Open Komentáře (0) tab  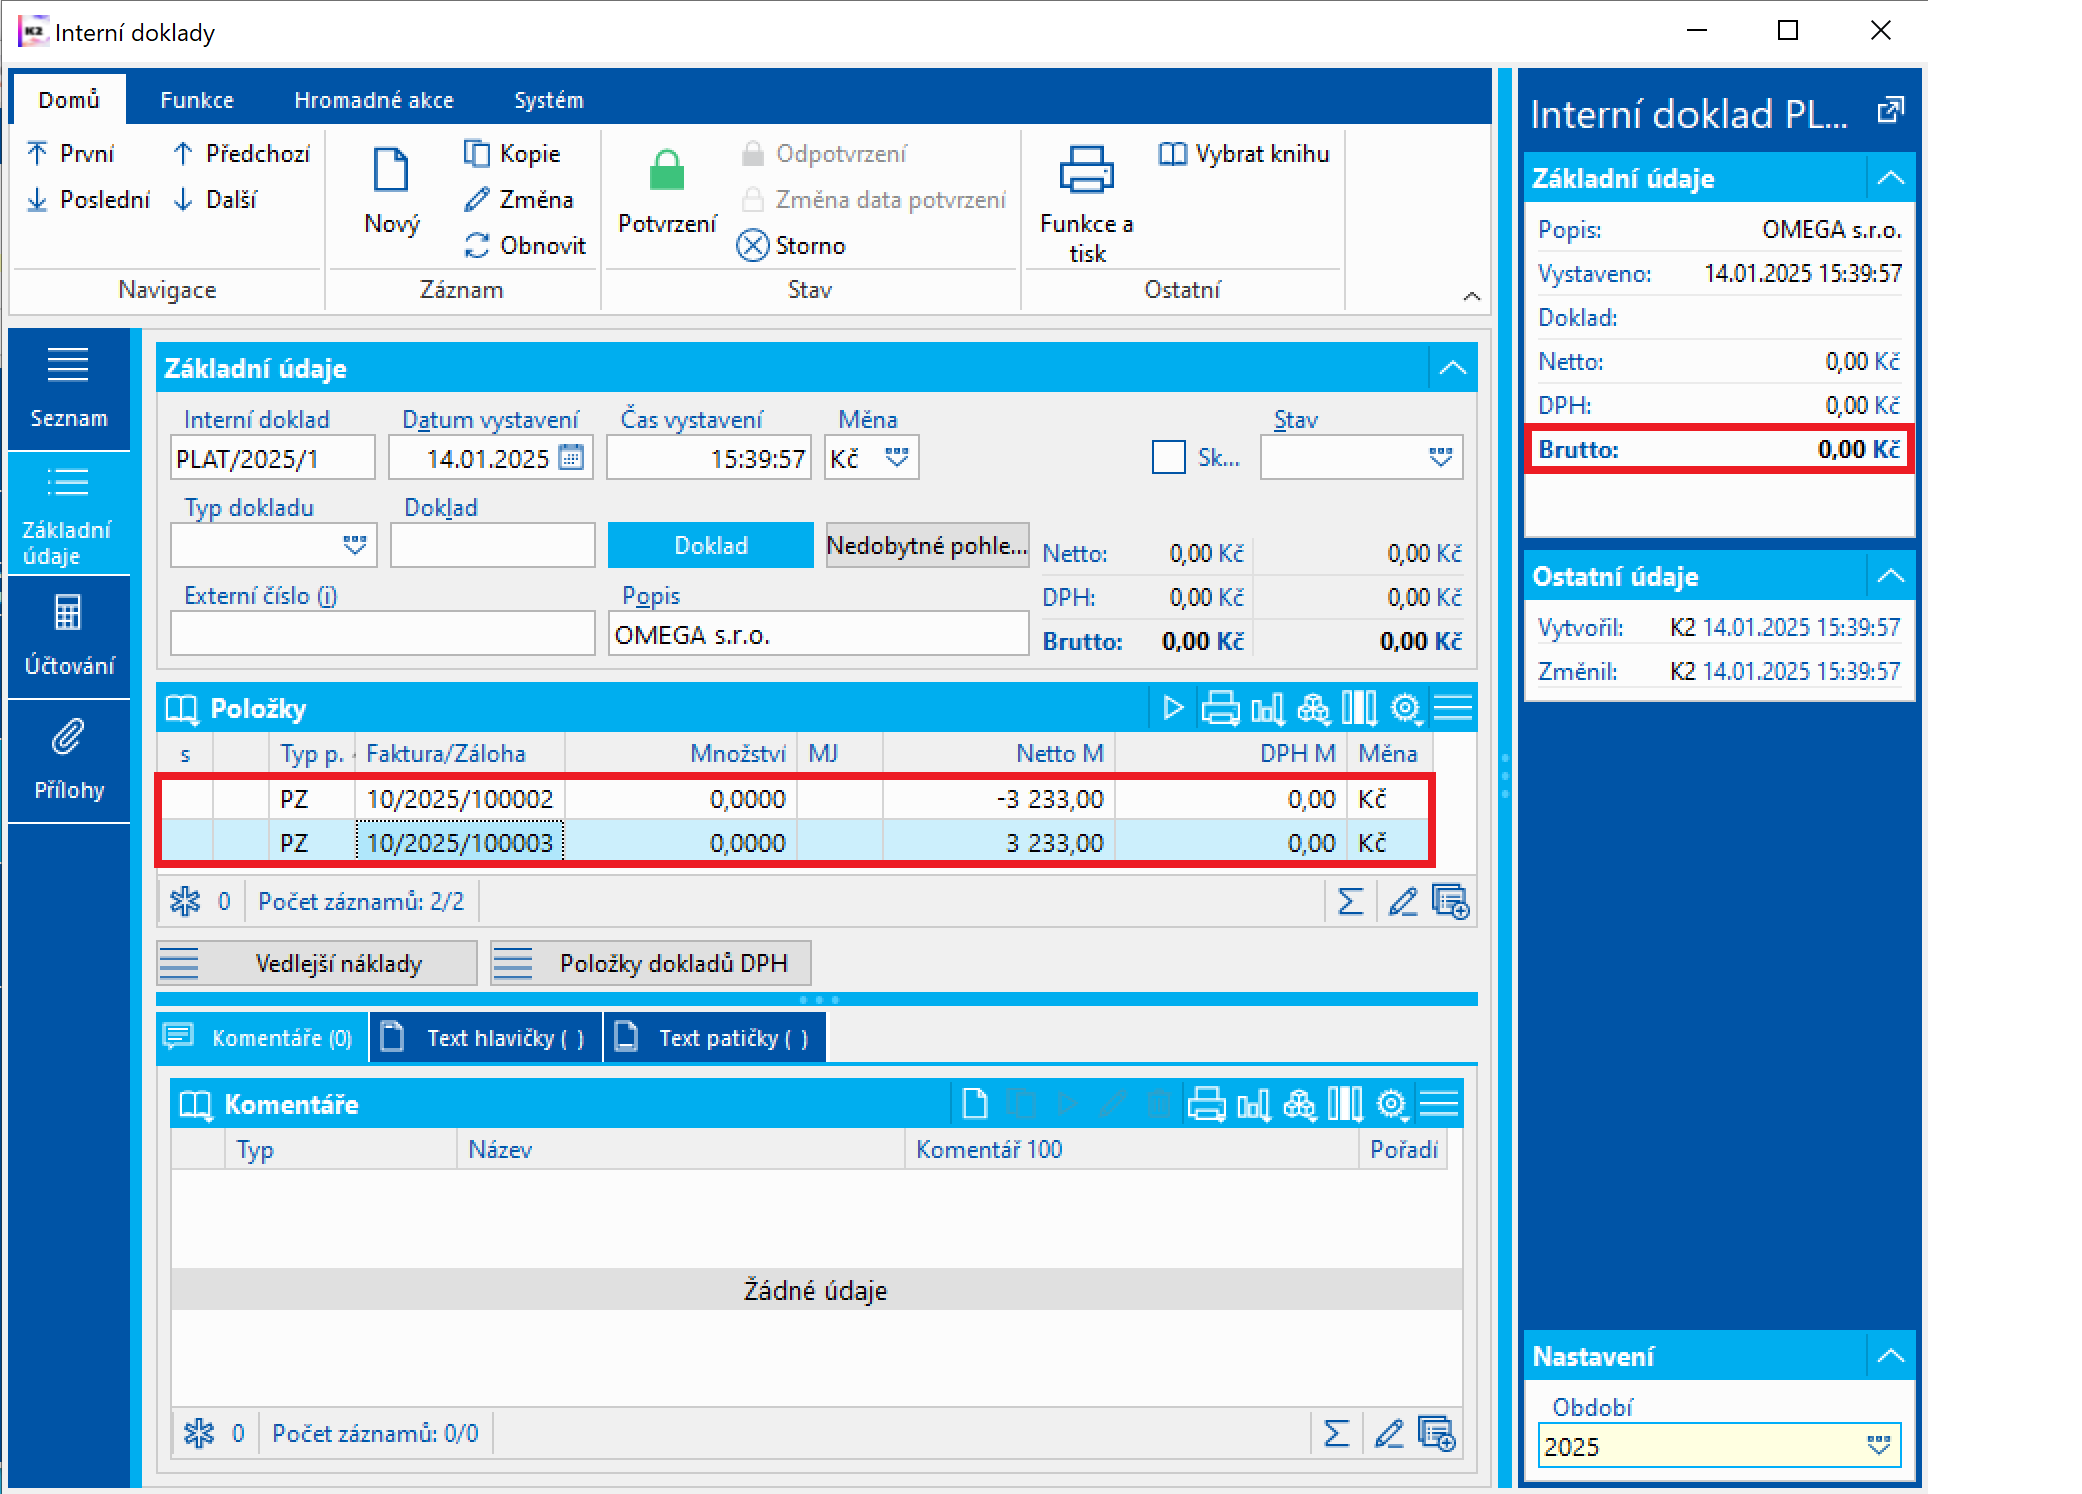click(x=262, y=1037)
